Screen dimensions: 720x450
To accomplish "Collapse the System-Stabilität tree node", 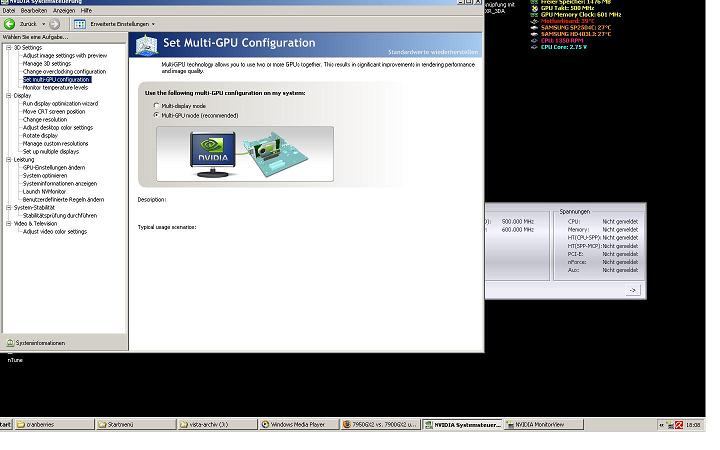I will [x=9, y=208].
